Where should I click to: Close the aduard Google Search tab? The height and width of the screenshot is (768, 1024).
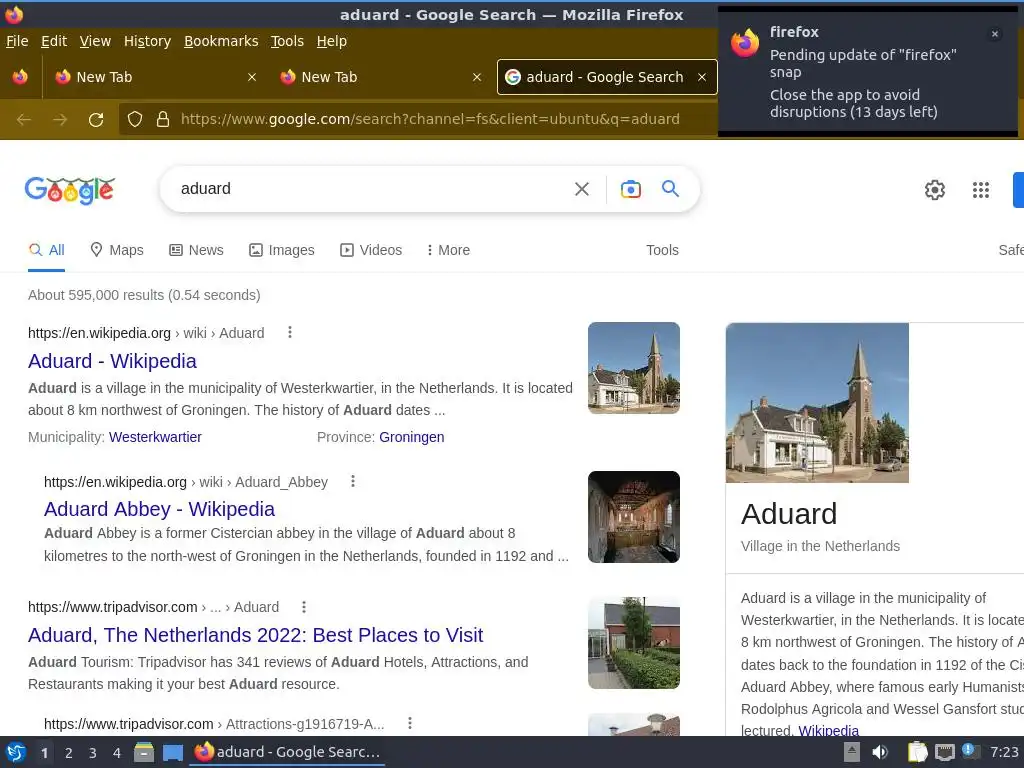pos(702,77)
